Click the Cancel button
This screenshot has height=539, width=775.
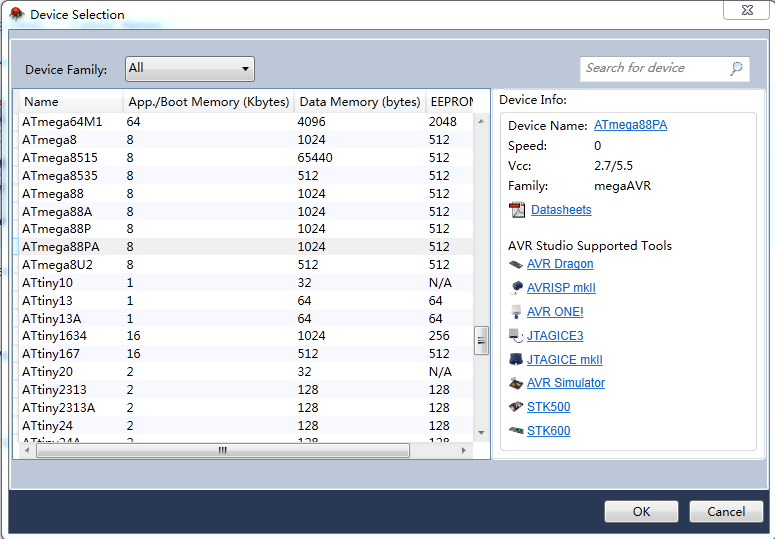click(726, 511)
